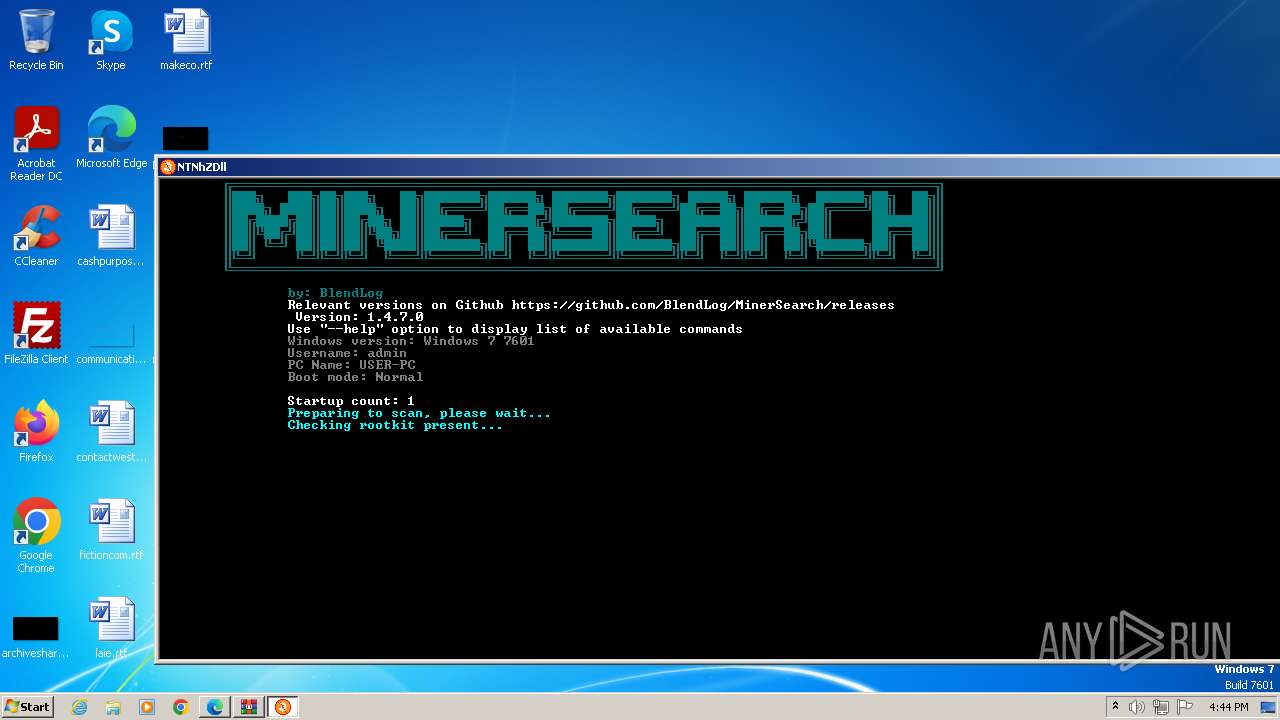This screenshot has height=720, width=1280.
Task: Click the "Version: 1.4.7.0" line
Action: click(x=359, y=317)
